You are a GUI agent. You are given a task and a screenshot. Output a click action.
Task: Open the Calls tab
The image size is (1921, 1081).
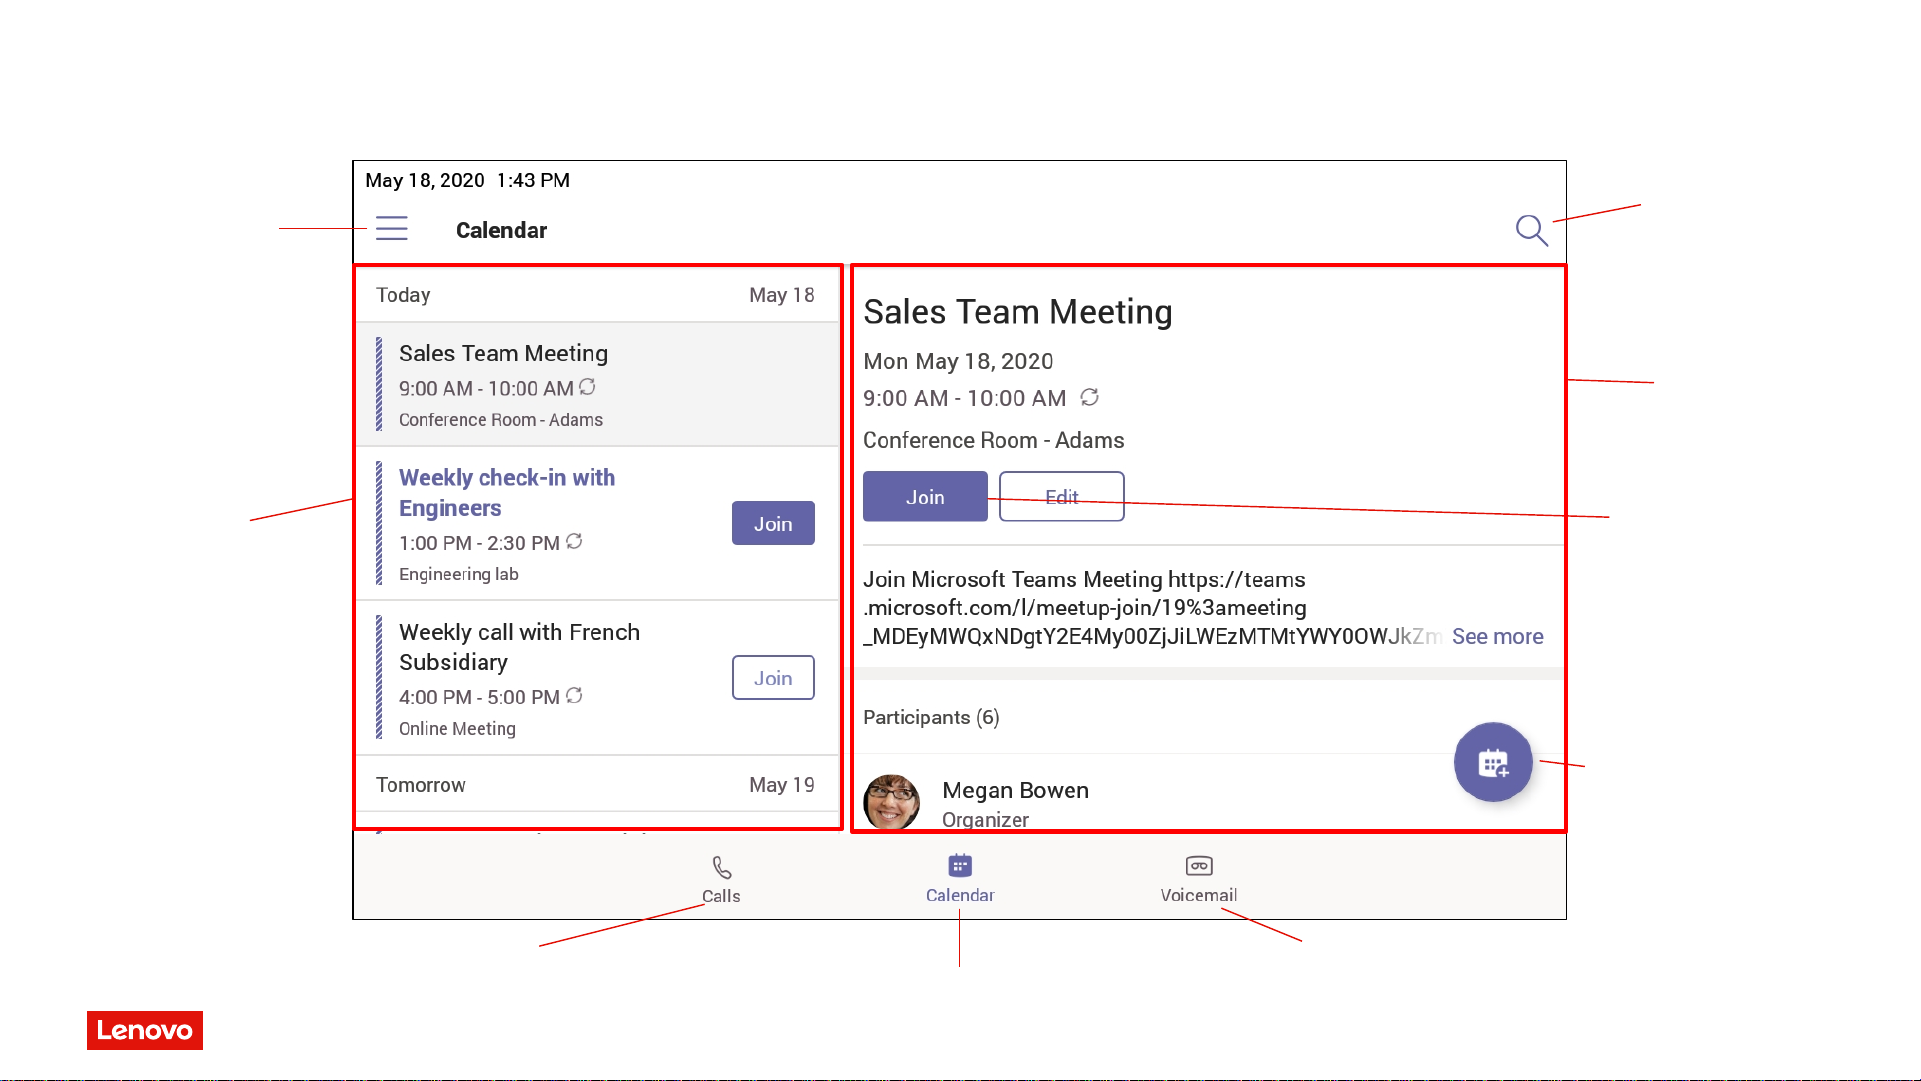click(721, 880)
